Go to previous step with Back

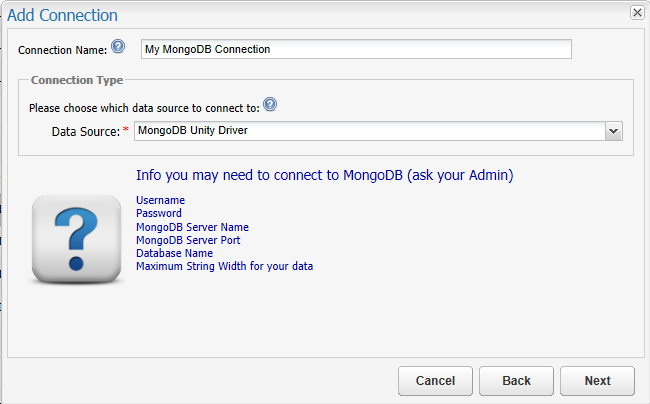click(x=516, y=381)
